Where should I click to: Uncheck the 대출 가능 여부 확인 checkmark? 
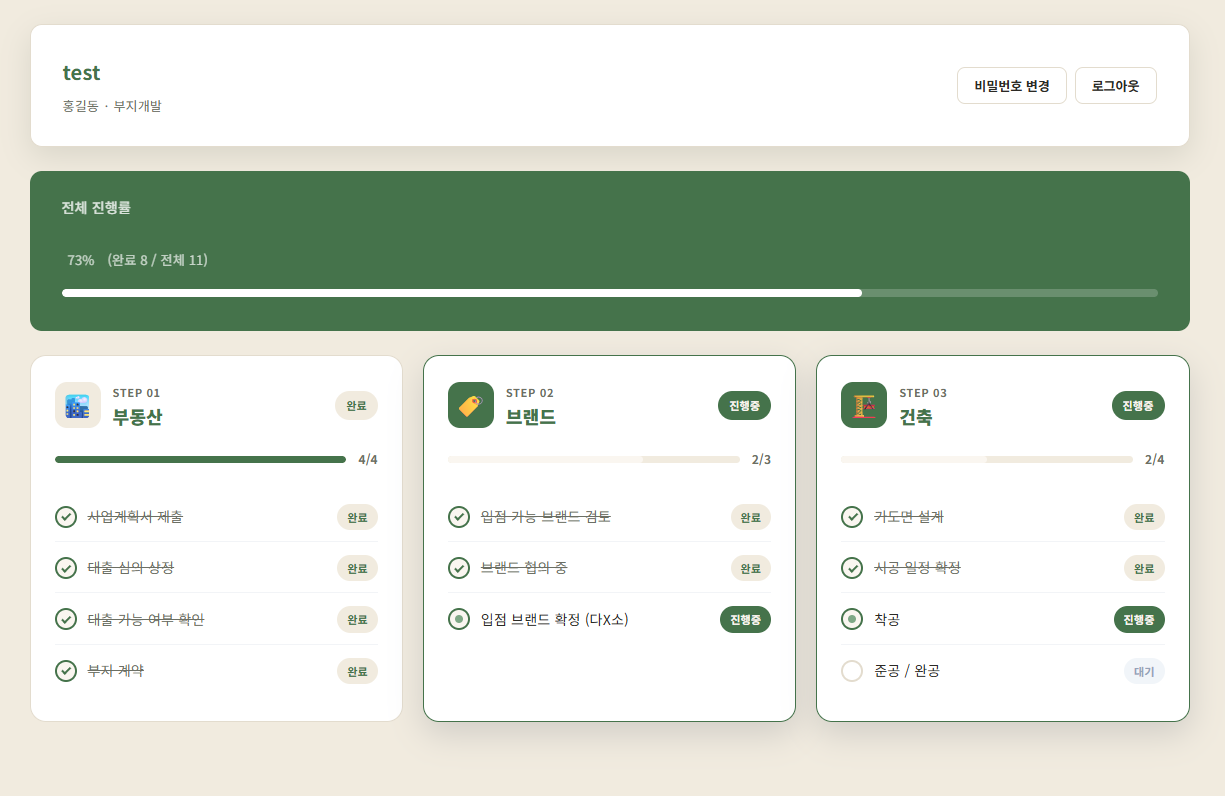[x=66, y=619]
